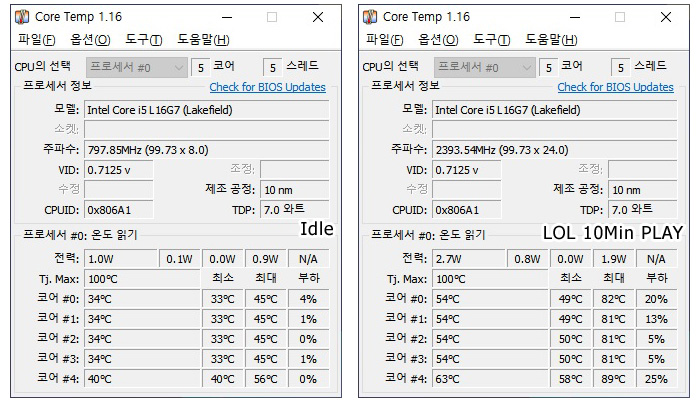
Task: Click Check for BIOS Updates in right window
Action: coord(616,87)
